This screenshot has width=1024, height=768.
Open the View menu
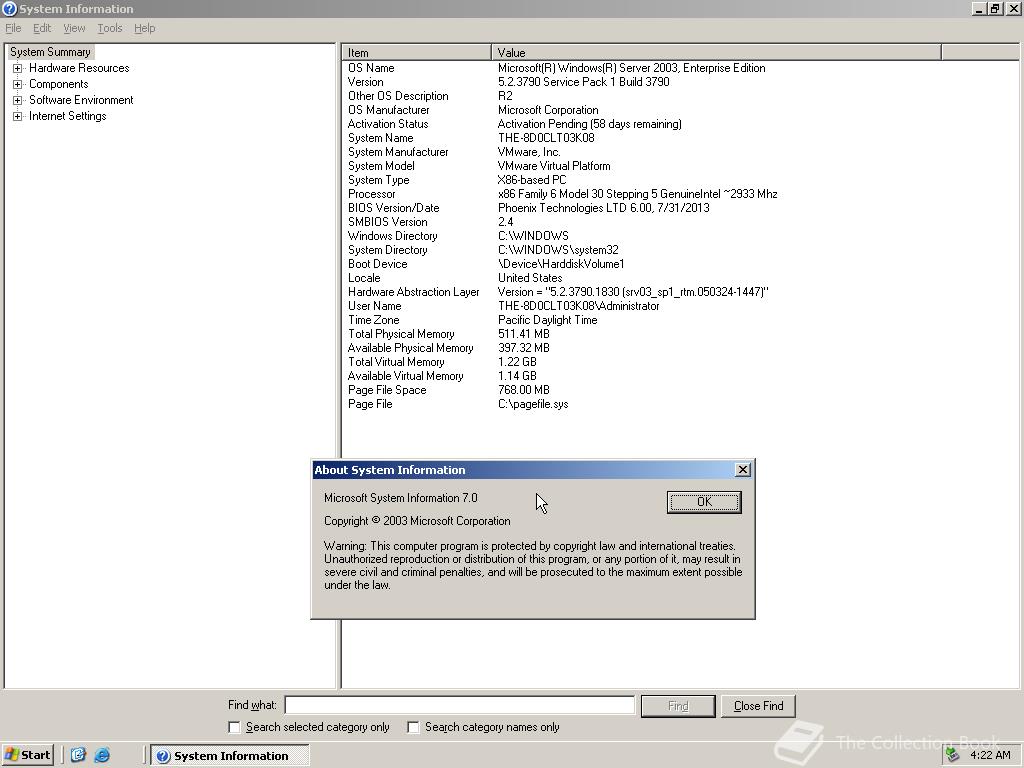pos(74,28)
